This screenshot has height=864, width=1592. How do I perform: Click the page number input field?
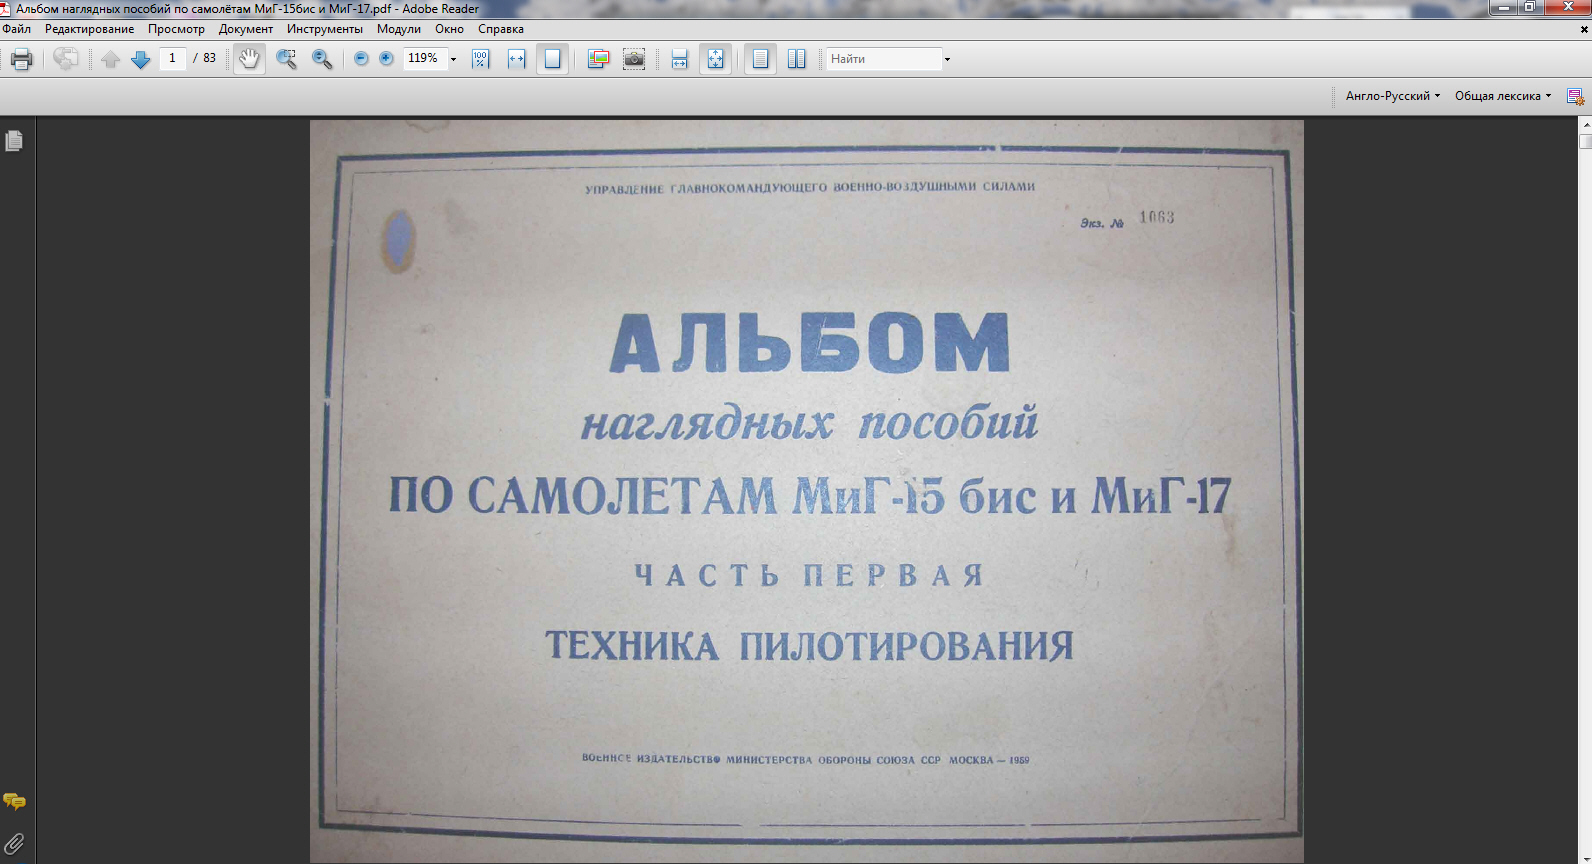pos(172,59)
